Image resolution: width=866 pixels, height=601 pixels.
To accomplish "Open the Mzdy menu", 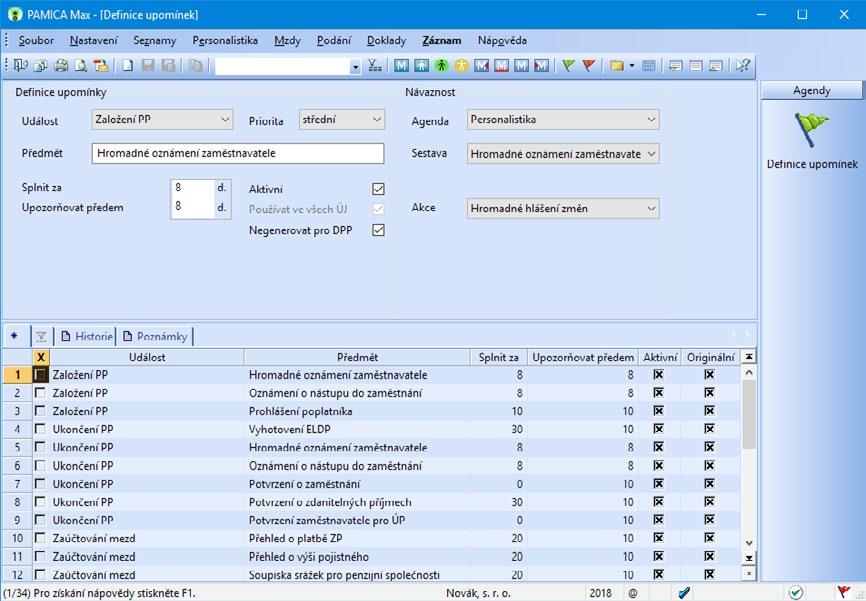I will tap(287, 40).
